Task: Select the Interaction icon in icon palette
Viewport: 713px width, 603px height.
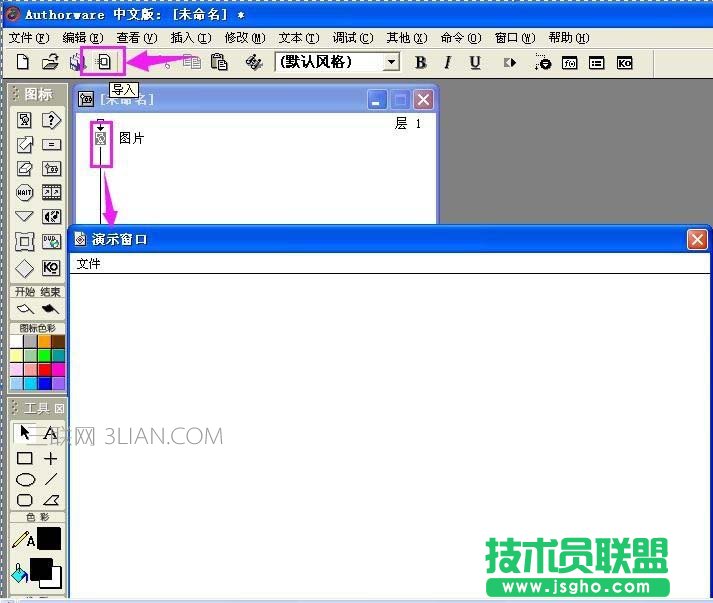Action: pos(51,121)
